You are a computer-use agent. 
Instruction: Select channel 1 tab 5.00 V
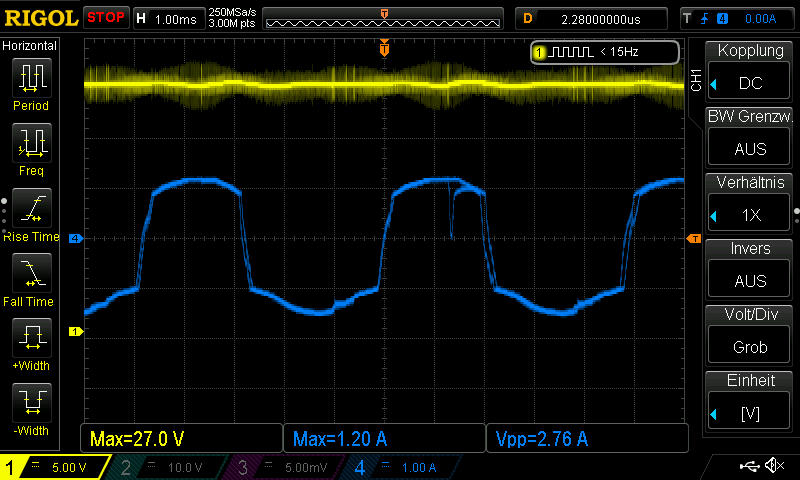pyautogui.click(x=55, y=467)
